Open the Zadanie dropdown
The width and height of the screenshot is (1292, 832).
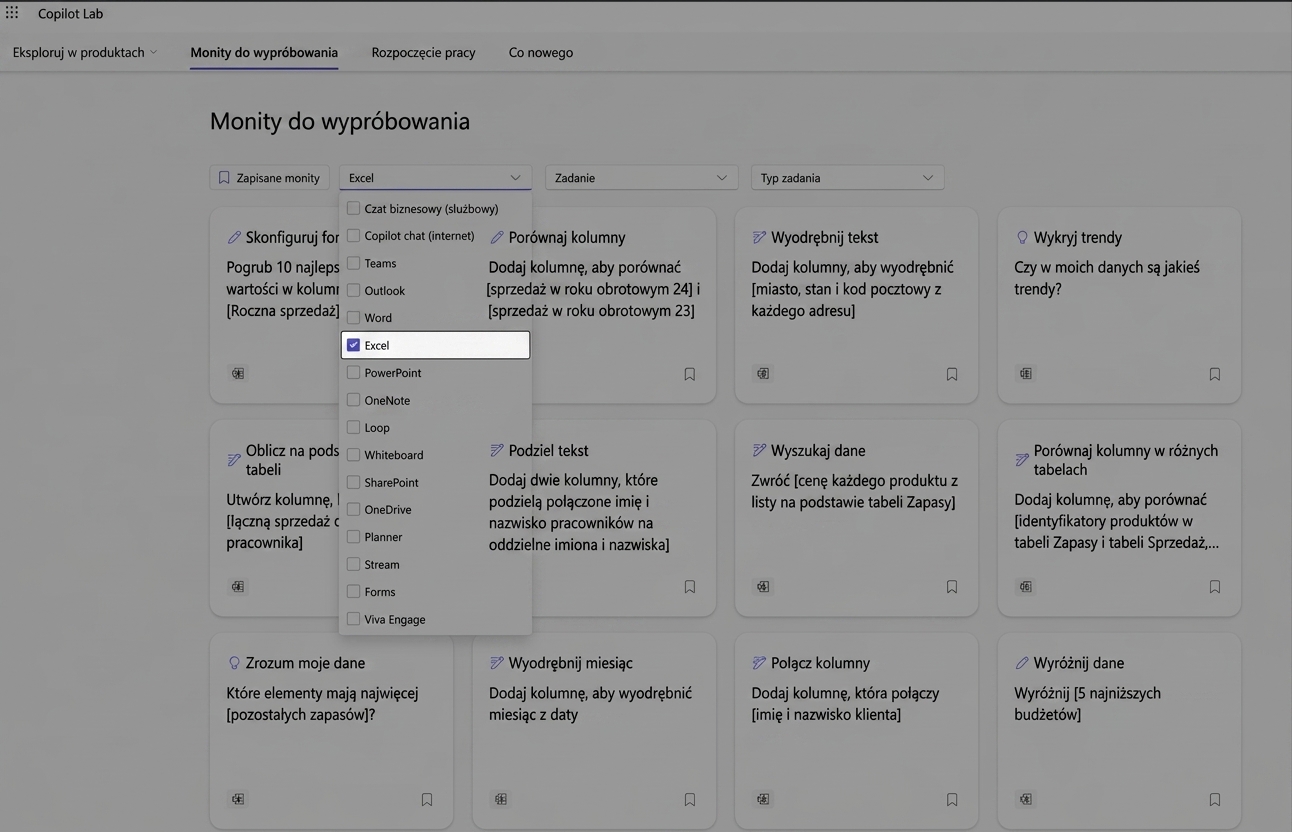tap(641, 178)
